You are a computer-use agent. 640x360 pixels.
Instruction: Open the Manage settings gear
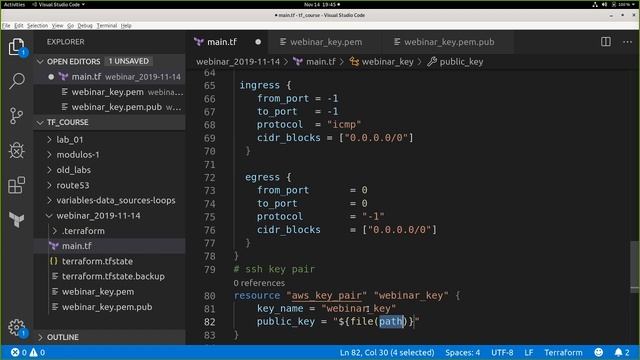point(16,327)
